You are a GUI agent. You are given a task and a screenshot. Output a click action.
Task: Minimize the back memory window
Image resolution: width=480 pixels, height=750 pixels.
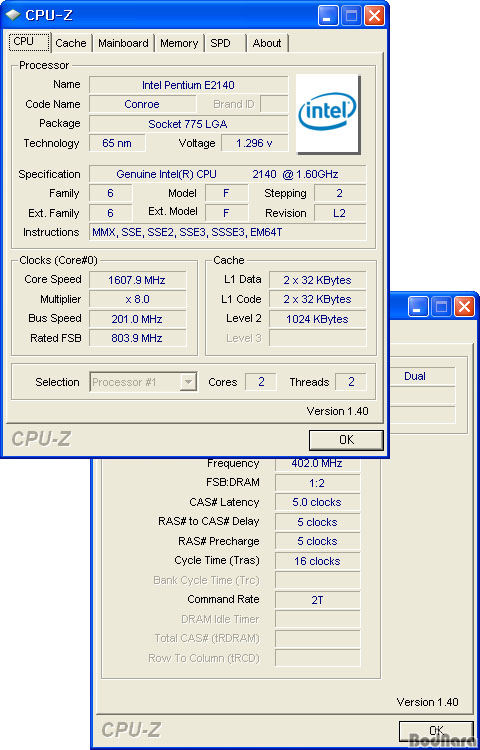tap(417, 307)
